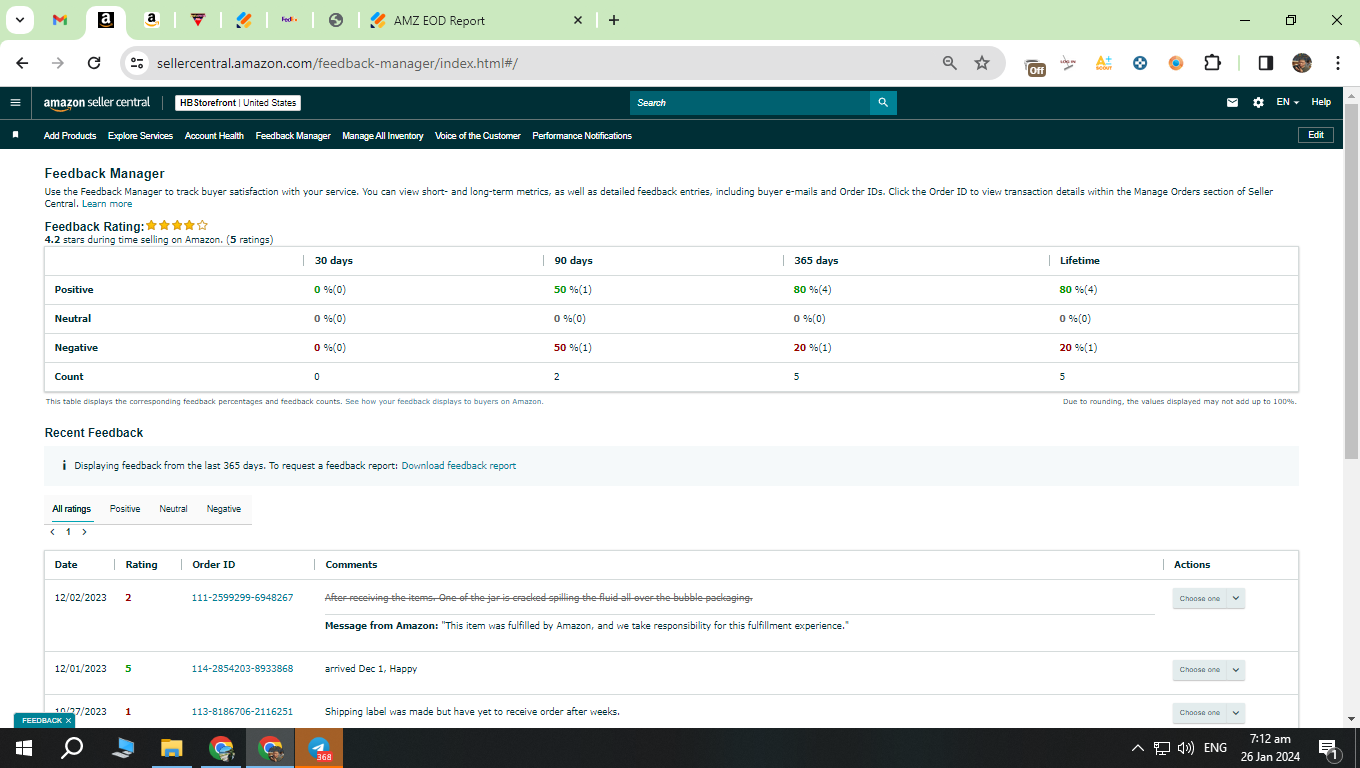1360x768 pixels.
Task: Expand Choose one dropdown for 12/01/2023 feedback
Action: pos(1209,670)
